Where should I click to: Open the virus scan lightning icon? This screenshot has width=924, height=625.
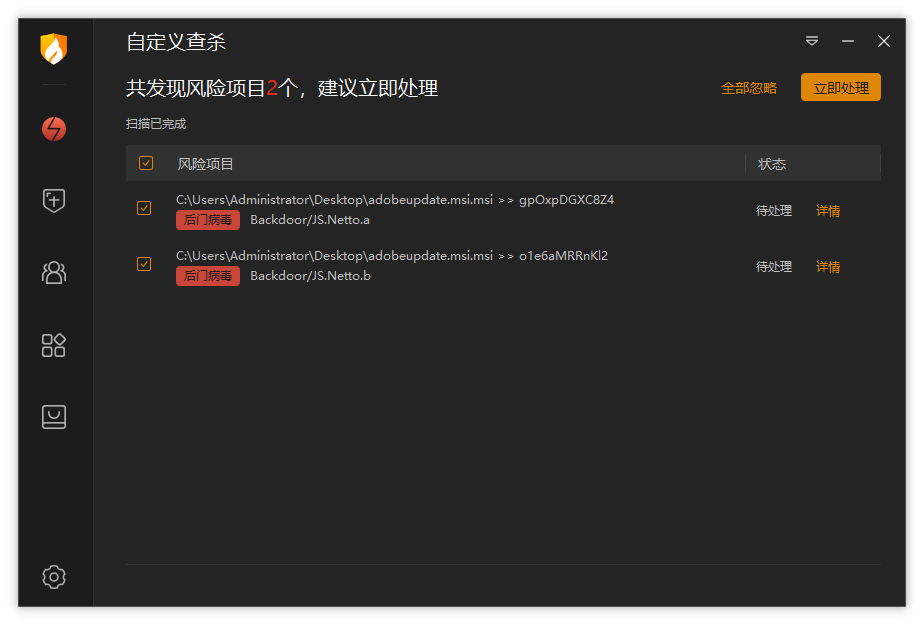[x=54, y=129]
